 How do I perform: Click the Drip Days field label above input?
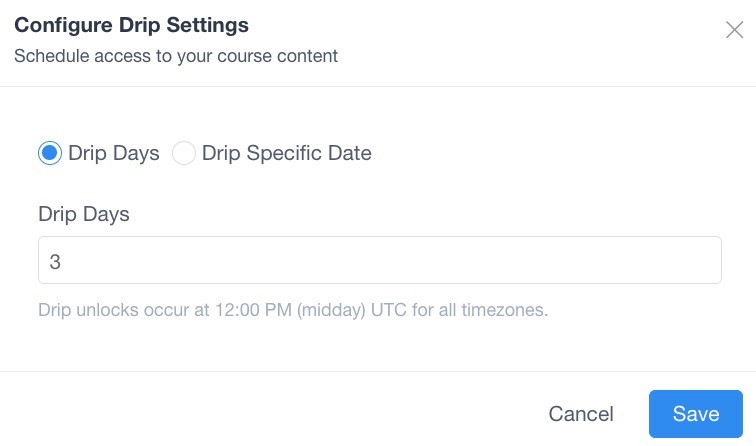coord(84,214)
